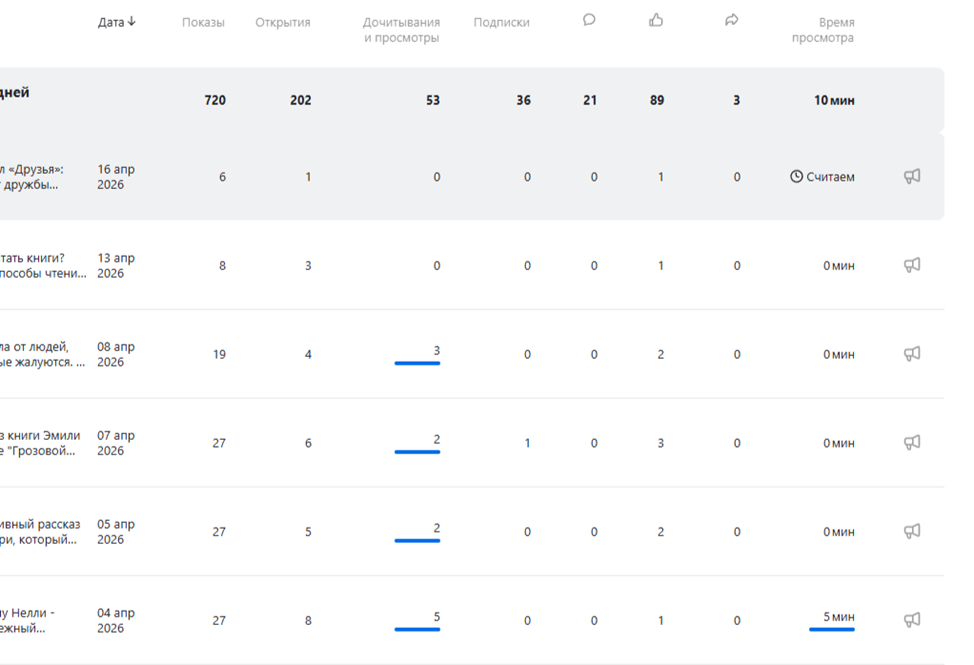
Task: Open article about reading книги
Action: (x=43, y=266)
